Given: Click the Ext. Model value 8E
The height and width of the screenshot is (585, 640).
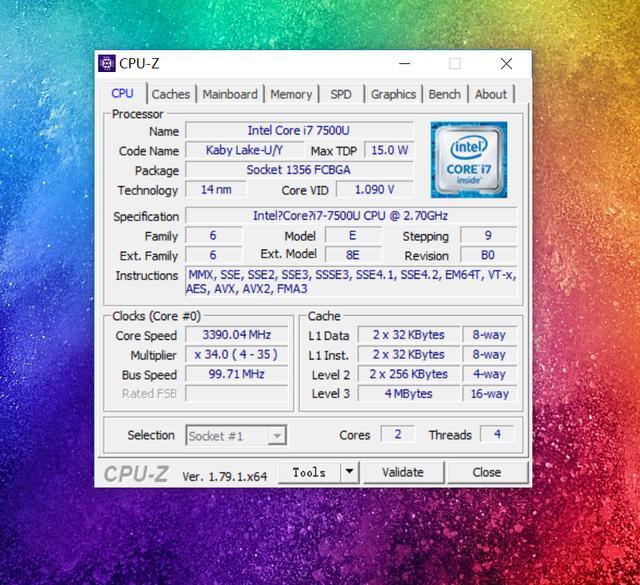Looking at the screenshot, I should point(353,255).
